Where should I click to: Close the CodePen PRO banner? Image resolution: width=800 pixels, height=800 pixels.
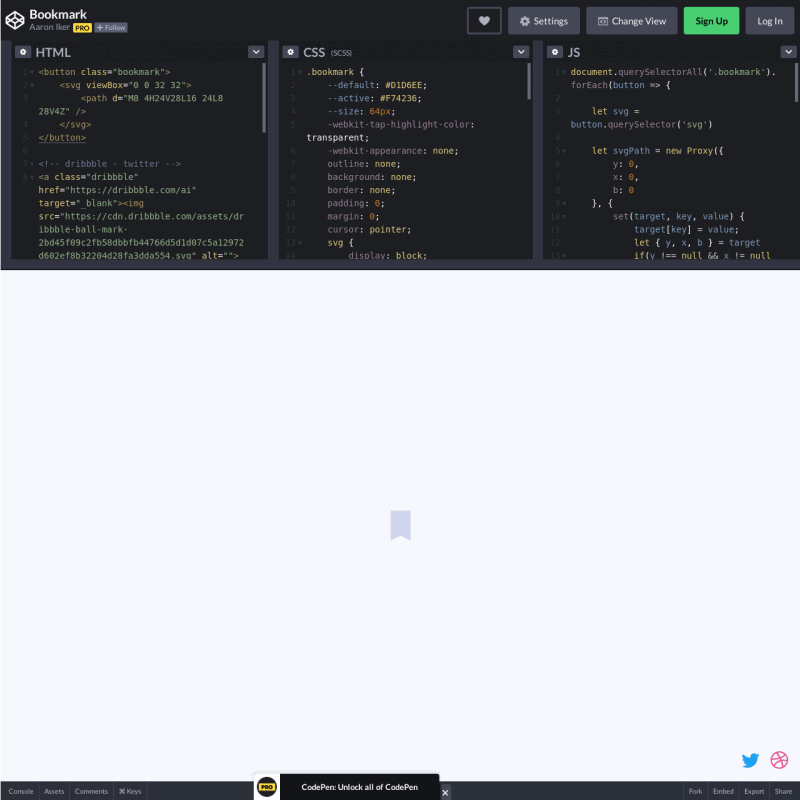(x=445, y=792)
